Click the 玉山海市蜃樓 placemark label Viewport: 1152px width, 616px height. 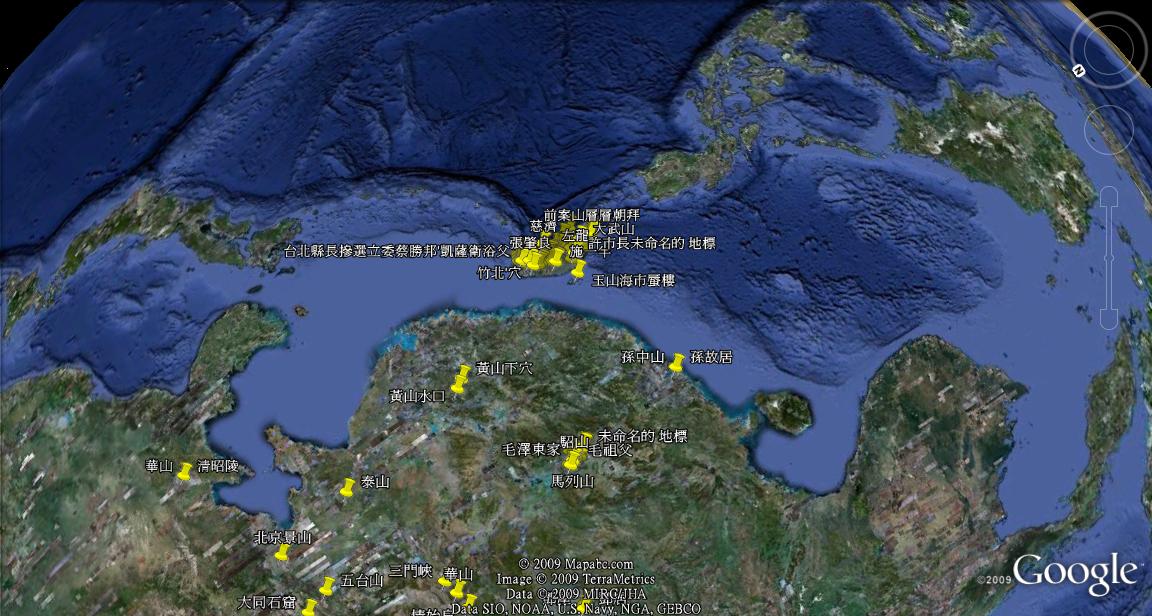click(633, 280)
